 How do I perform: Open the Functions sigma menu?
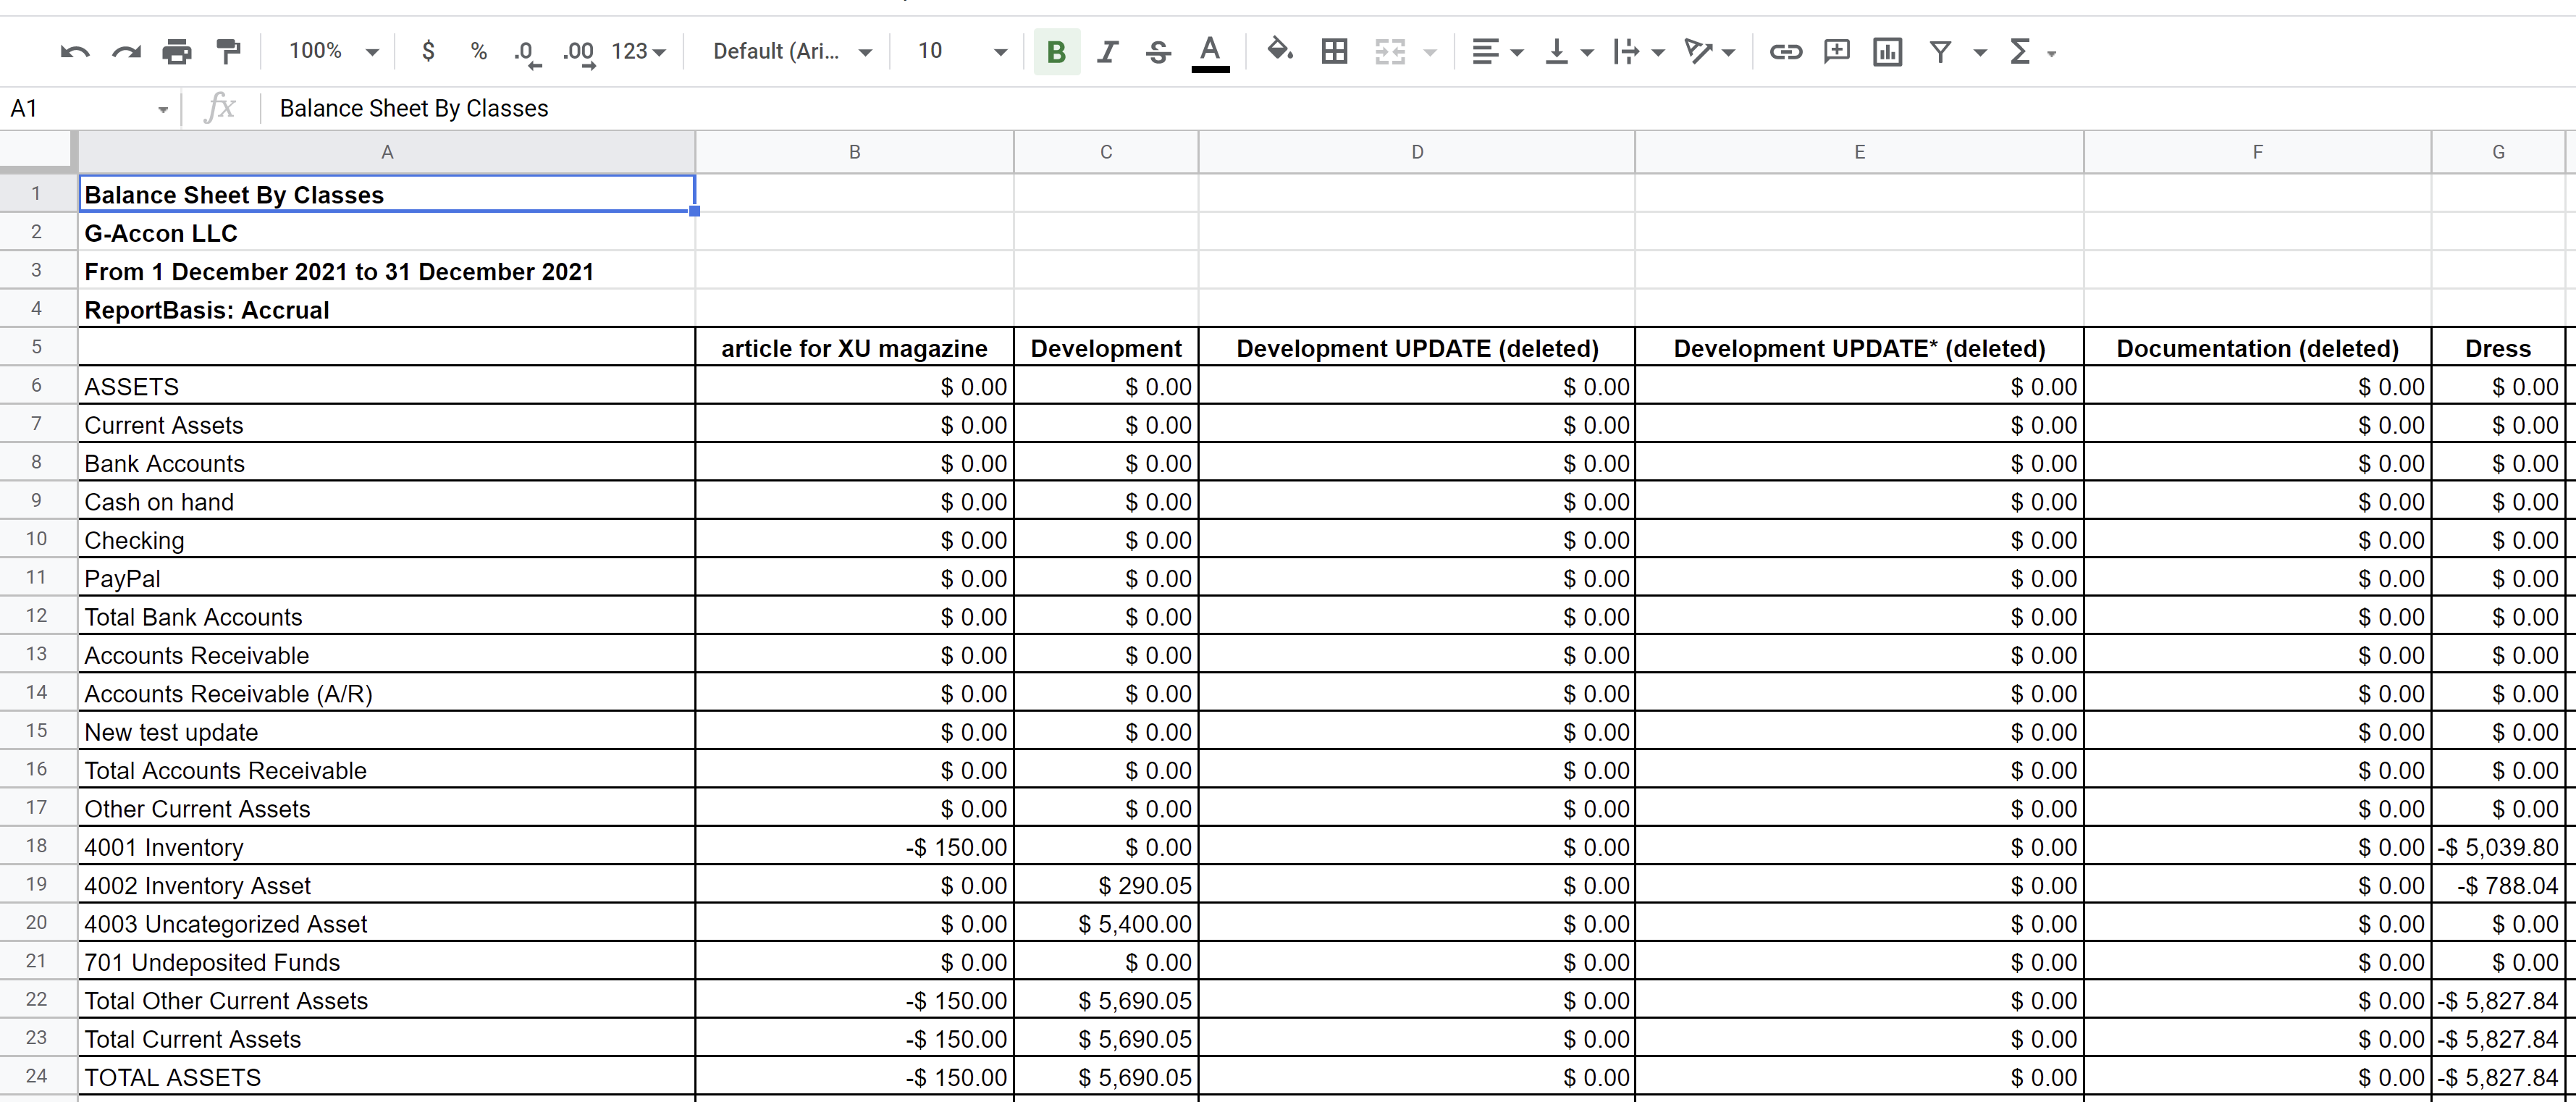tap(2032, 51)
